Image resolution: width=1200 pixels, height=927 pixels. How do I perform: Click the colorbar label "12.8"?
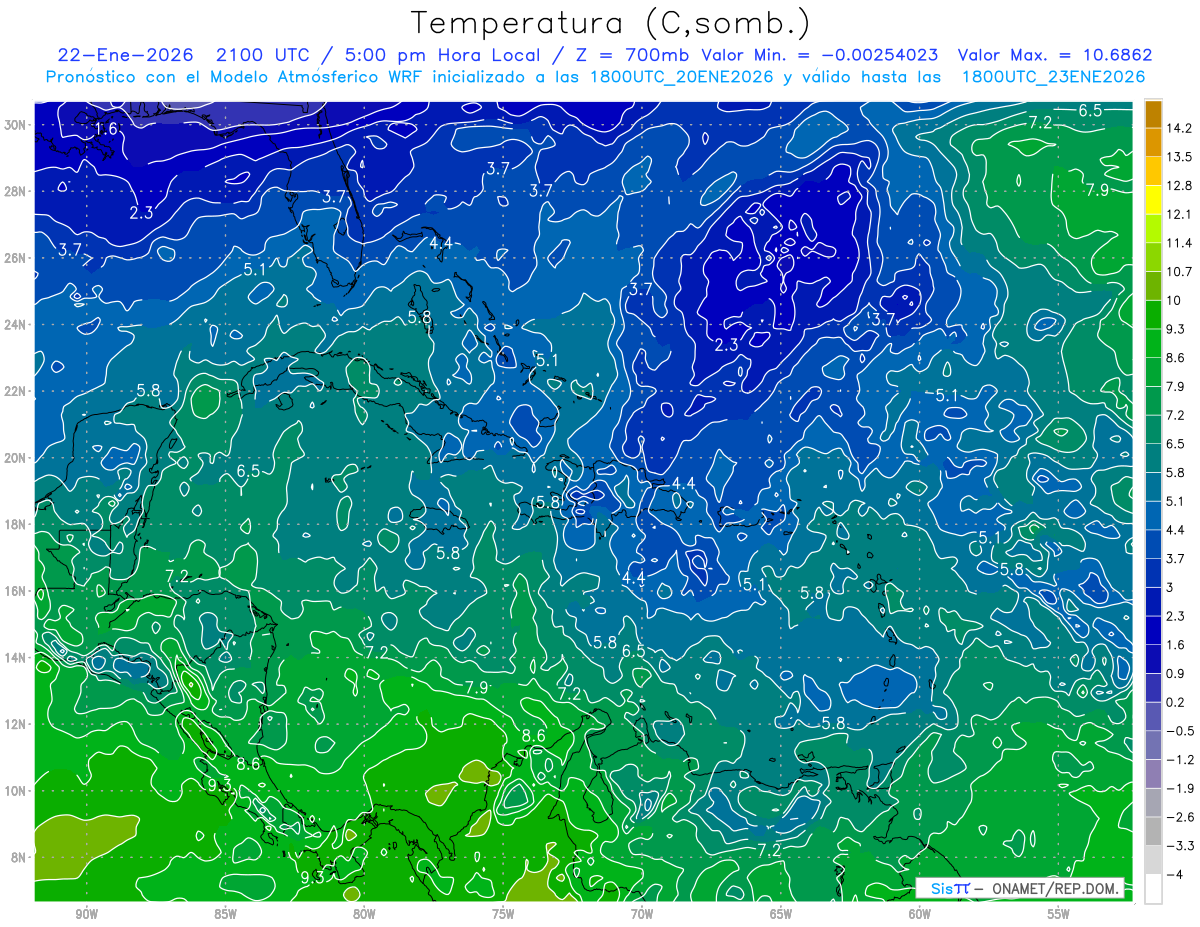pyautogui.click(x=1179, y=186)
